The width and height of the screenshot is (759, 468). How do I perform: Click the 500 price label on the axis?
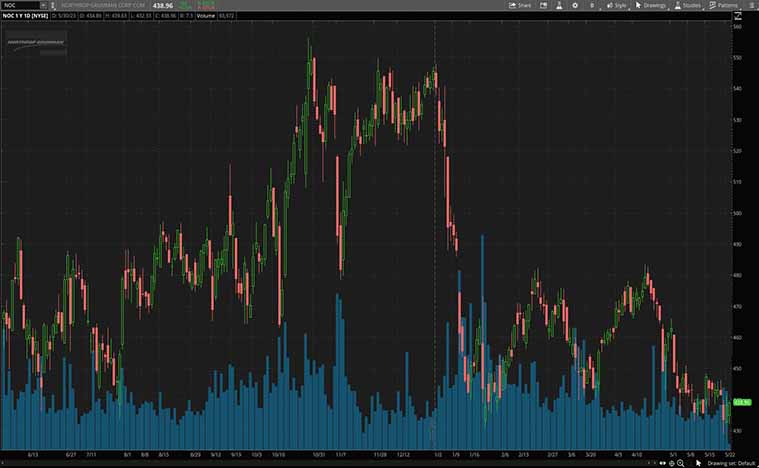tap(738, 213)
